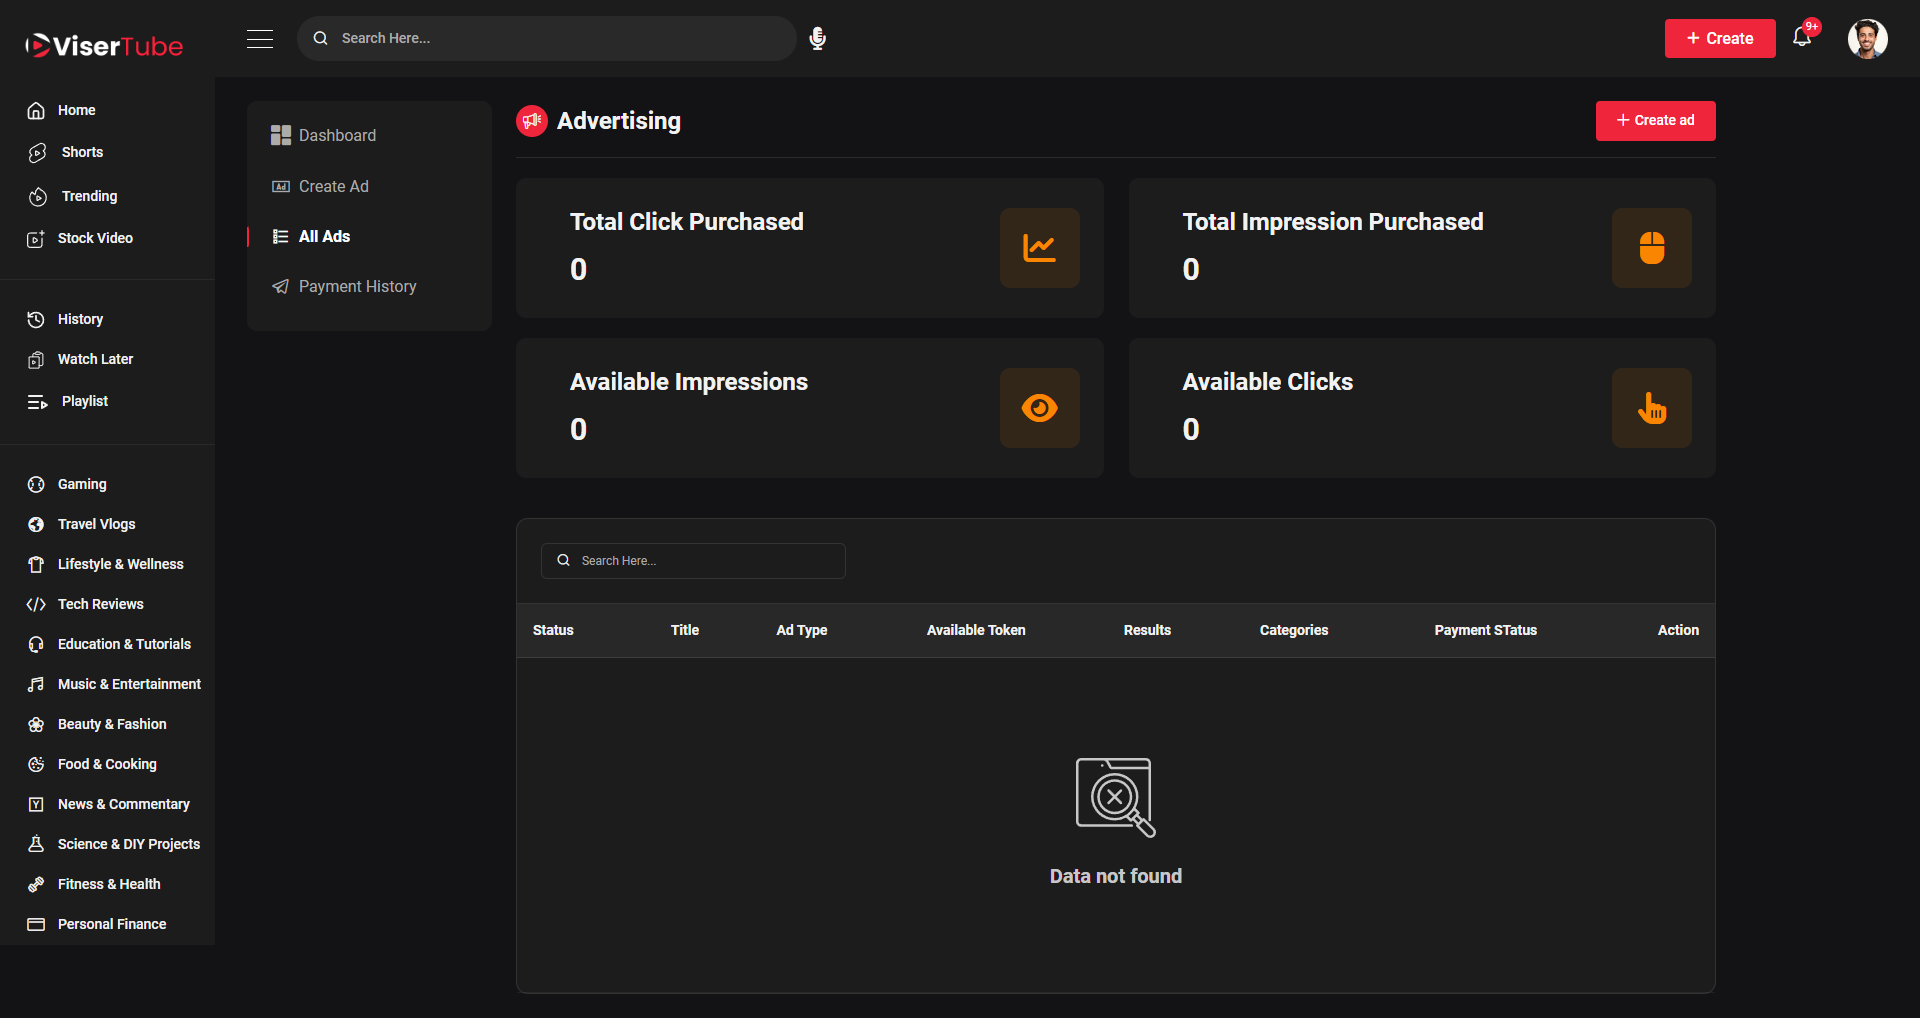Switch to the Payment History tab
Viewport: 1920px width, 1018px height.
(357, 286)
